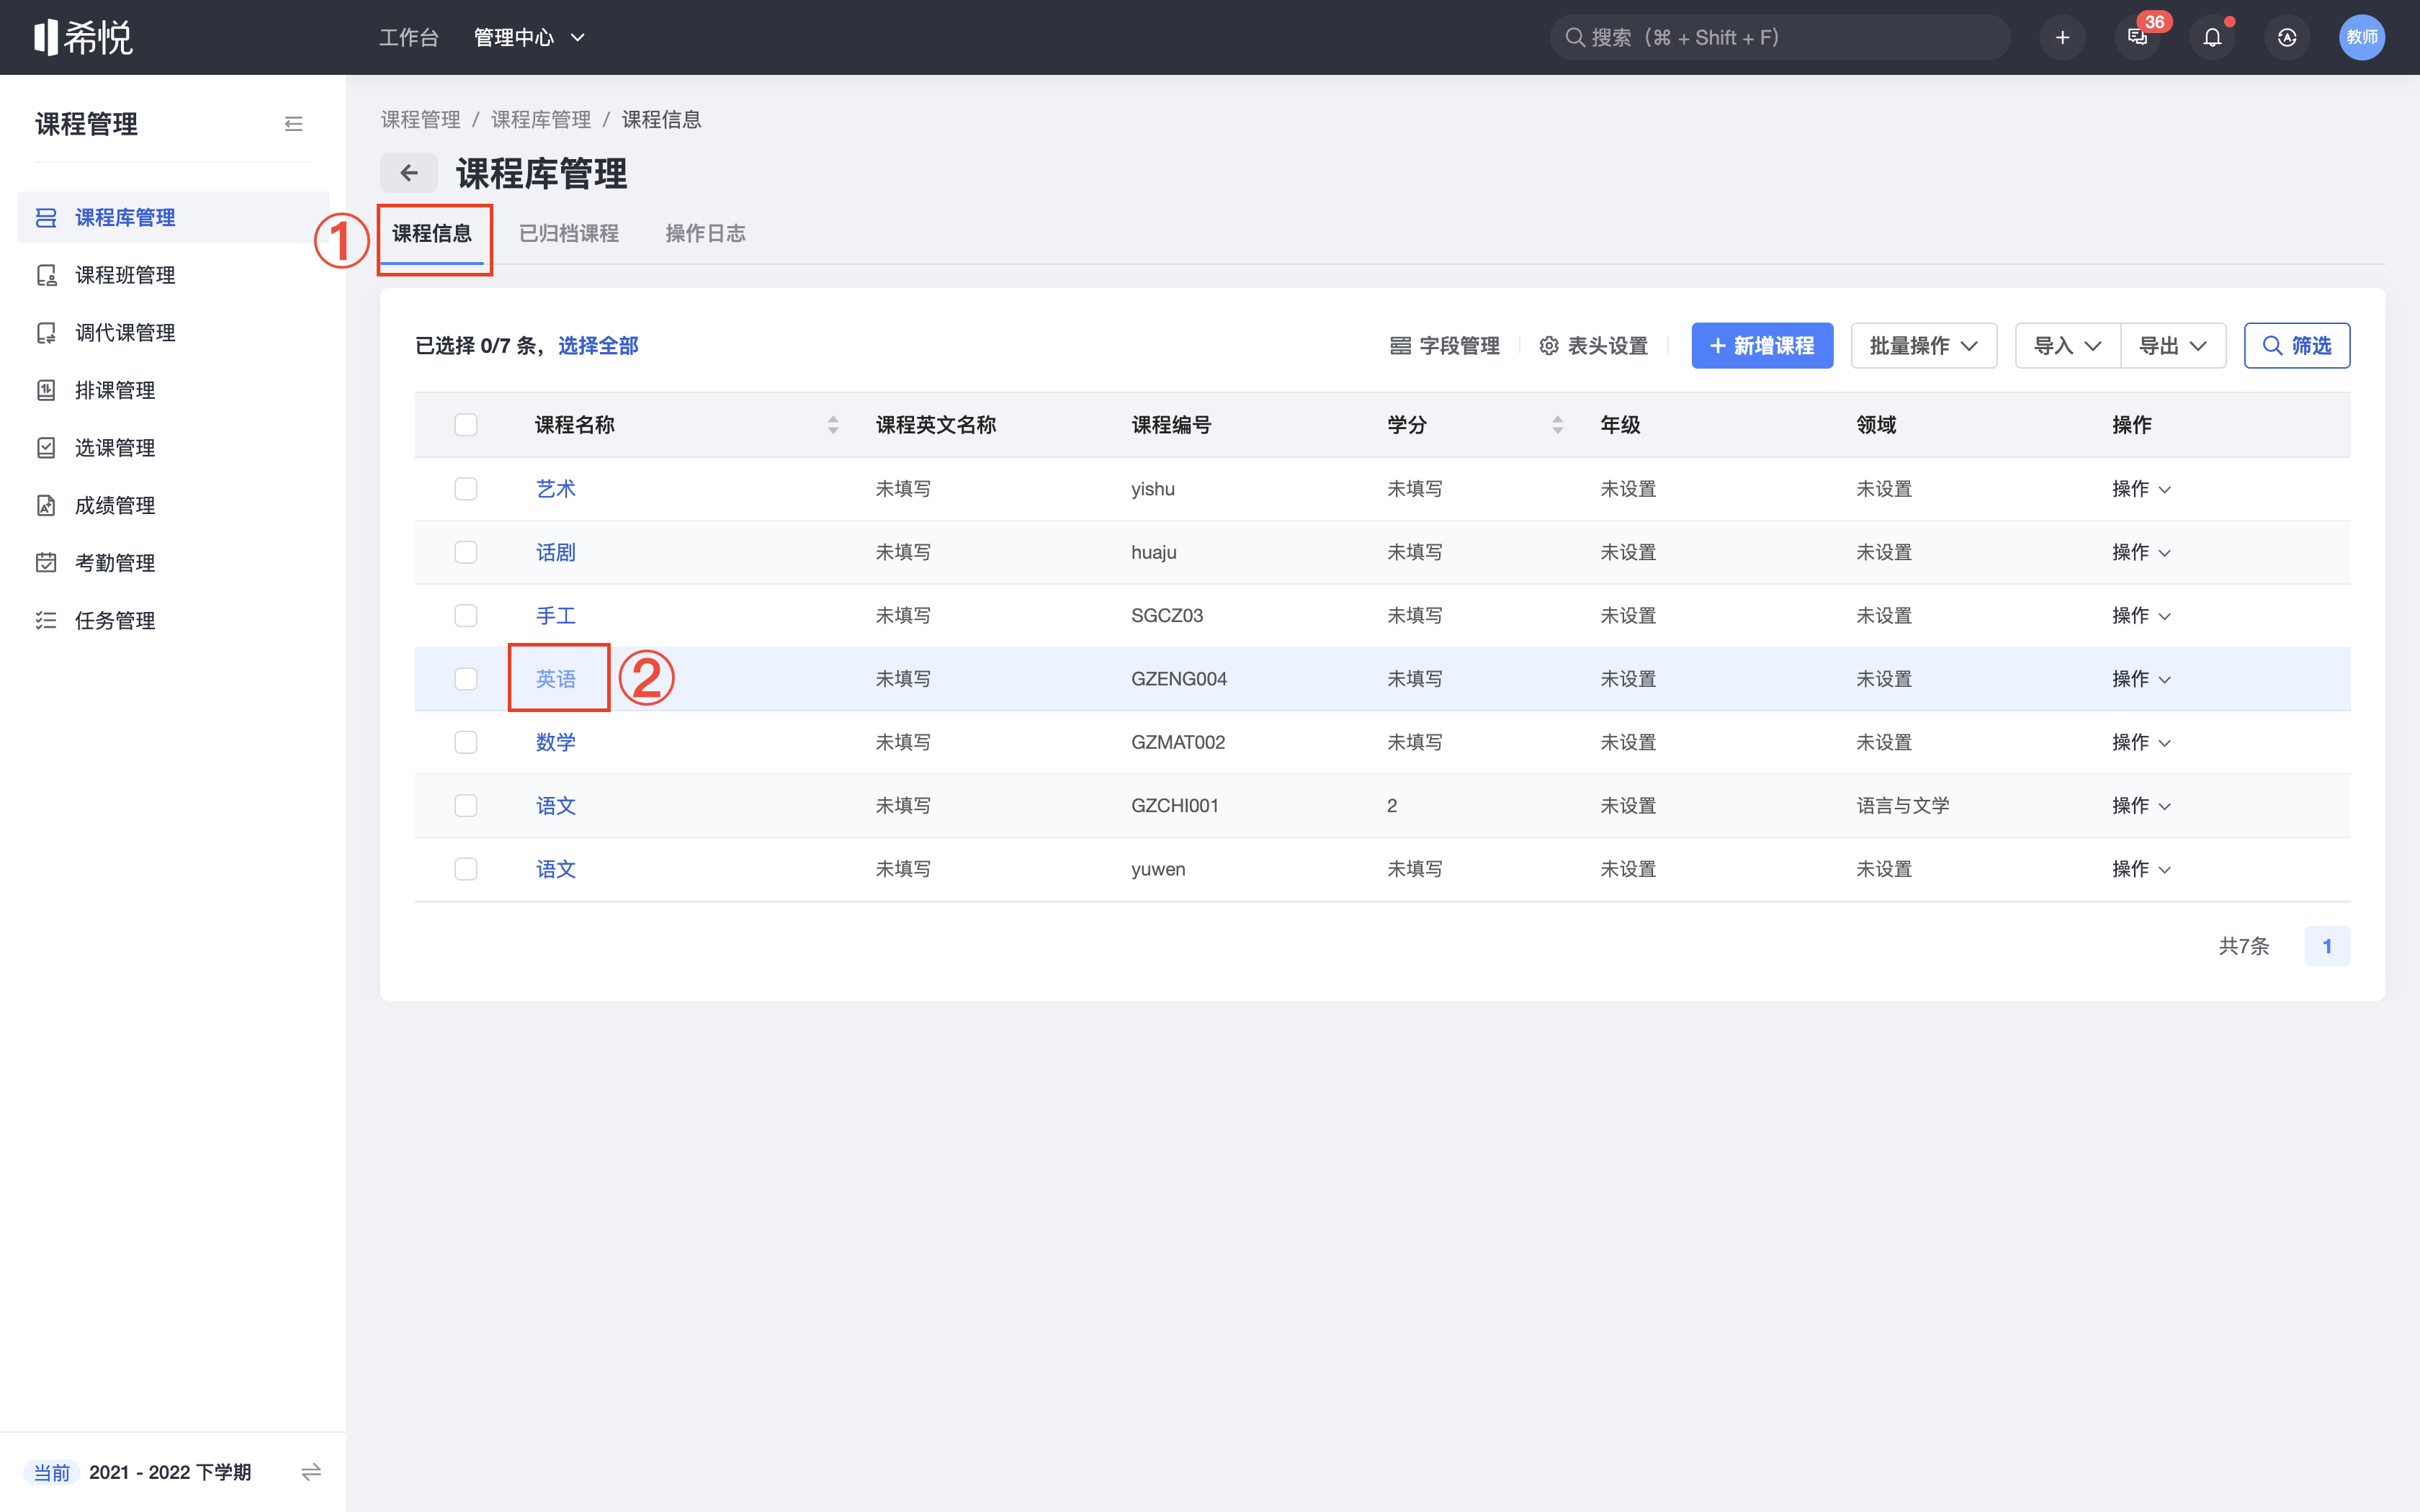
Task: Click 课程库管理 in breadcrumb
Action: click(541, 120)
